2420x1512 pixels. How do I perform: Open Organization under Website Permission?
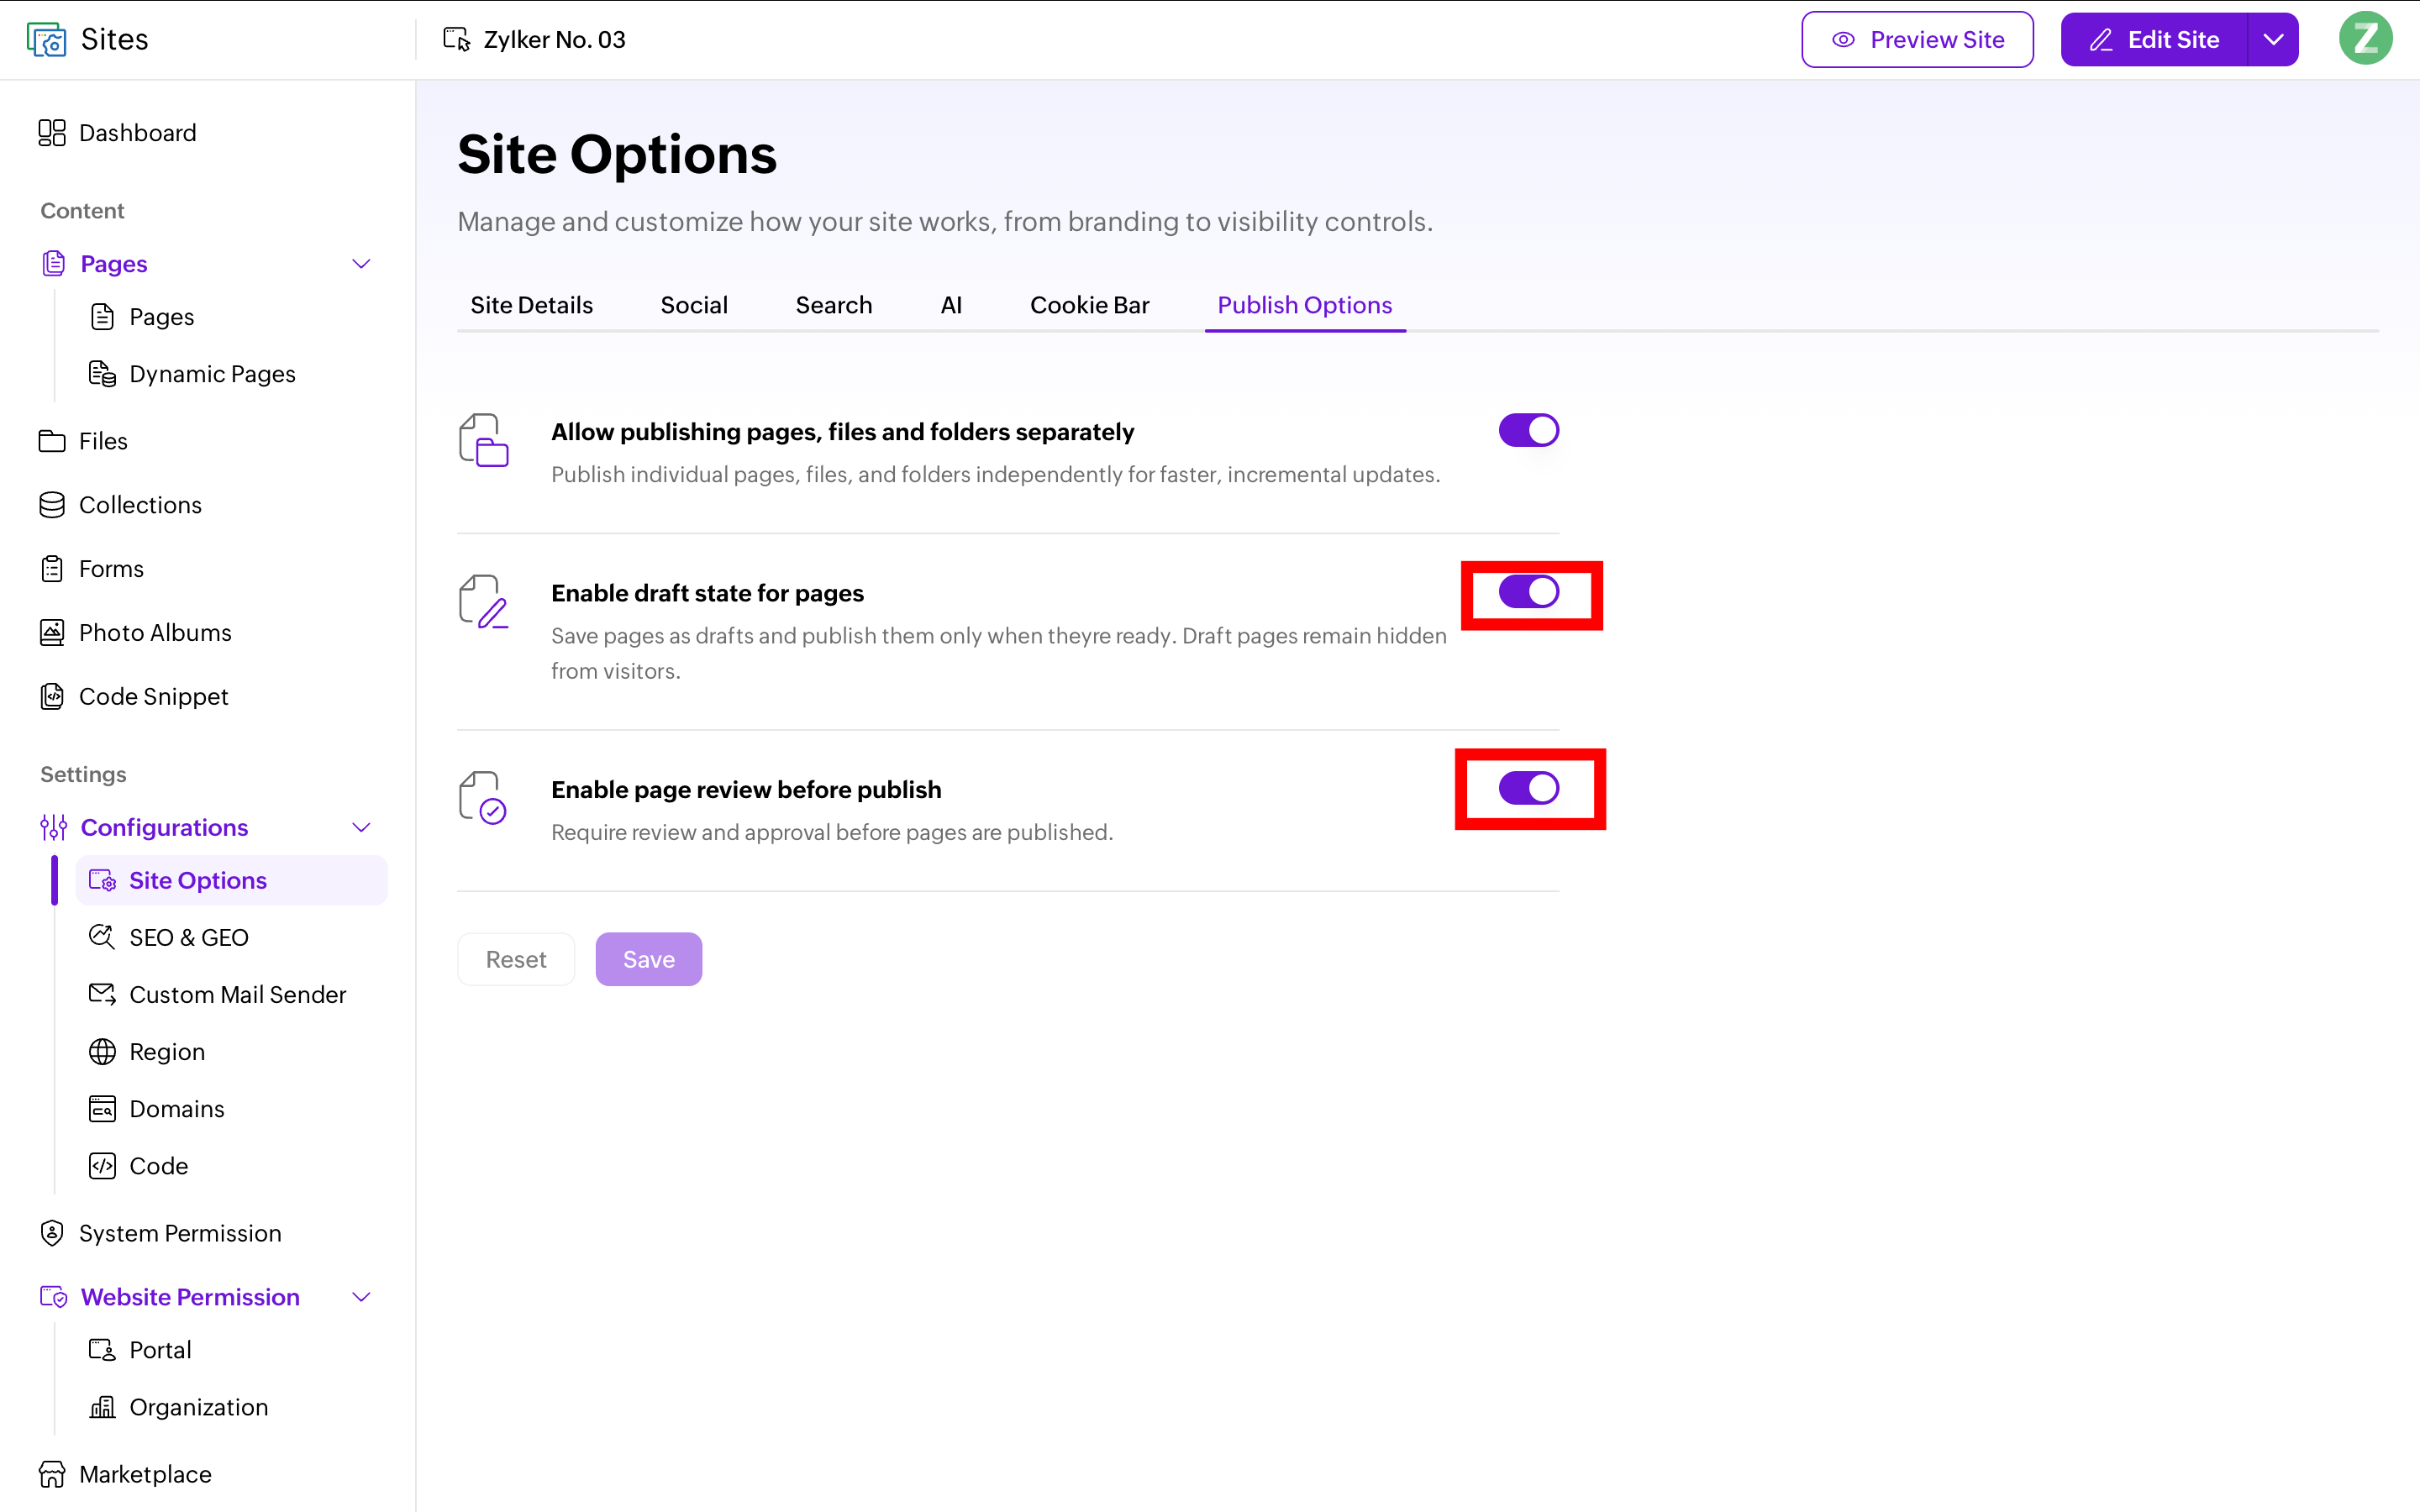coord(178,1407)
